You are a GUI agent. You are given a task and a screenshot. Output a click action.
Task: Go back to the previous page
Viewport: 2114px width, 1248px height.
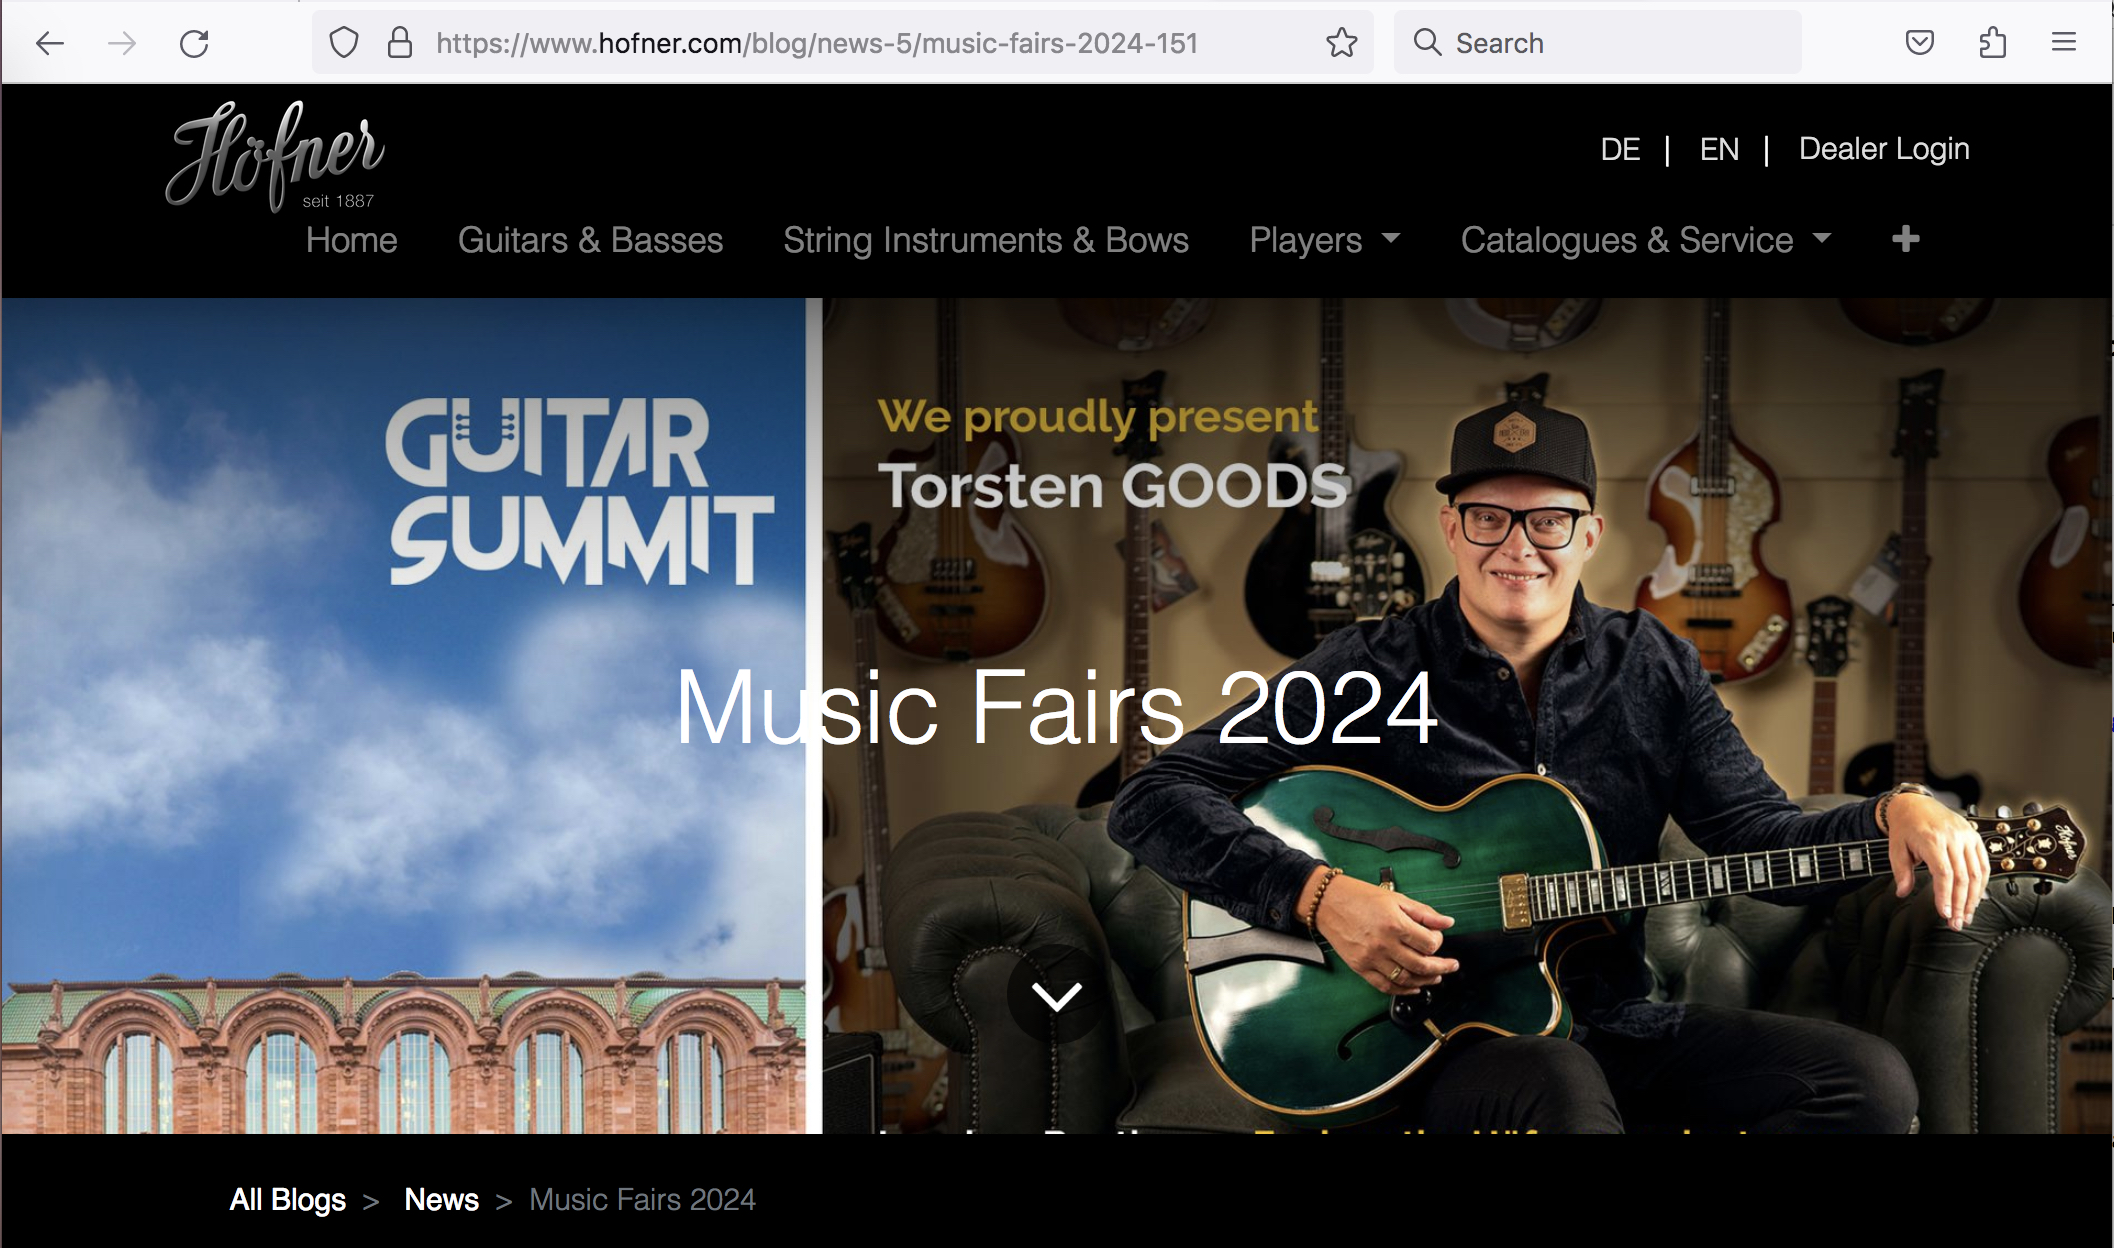50,43
